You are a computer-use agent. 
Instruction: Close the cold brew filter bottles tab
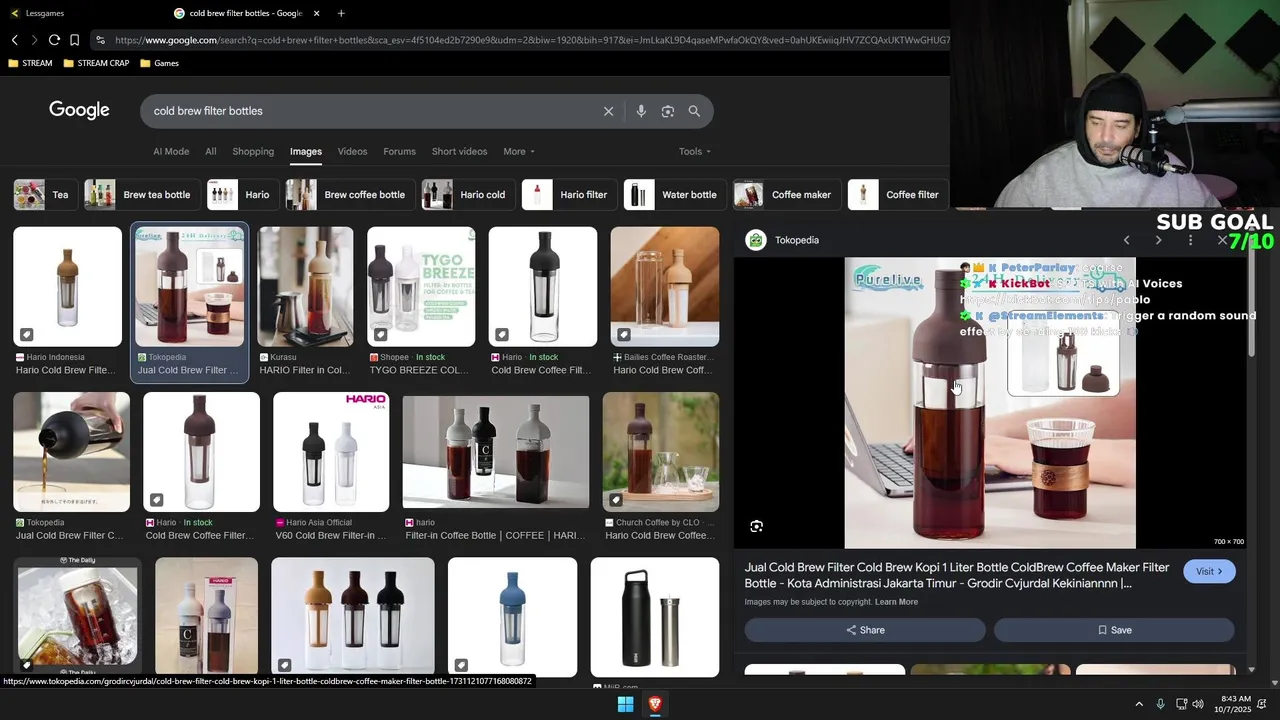click(x=317, y=13)
